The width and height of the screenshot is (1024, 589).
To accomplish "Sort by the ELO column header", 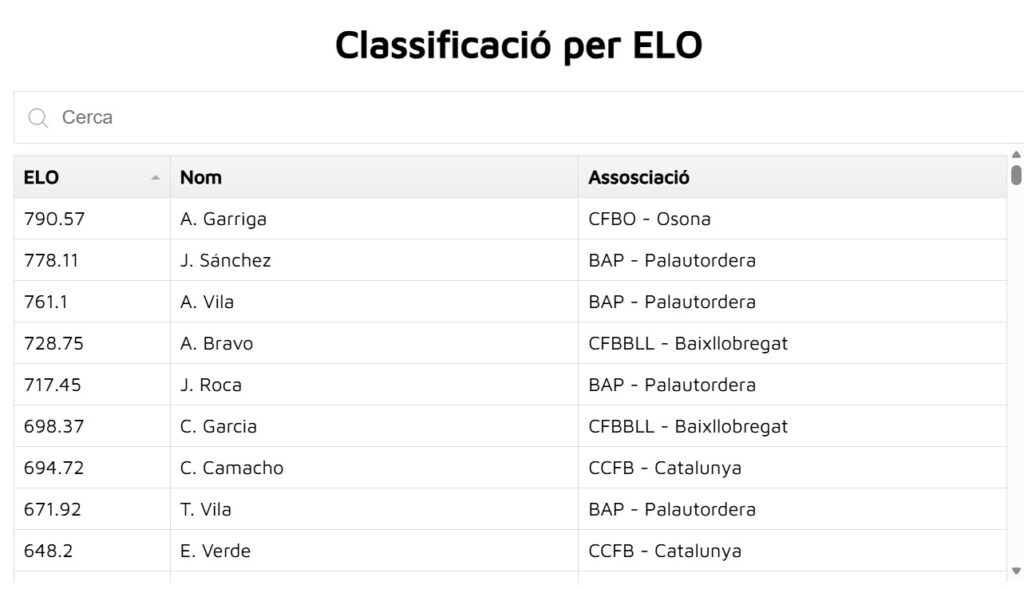I will coord(42,178).
